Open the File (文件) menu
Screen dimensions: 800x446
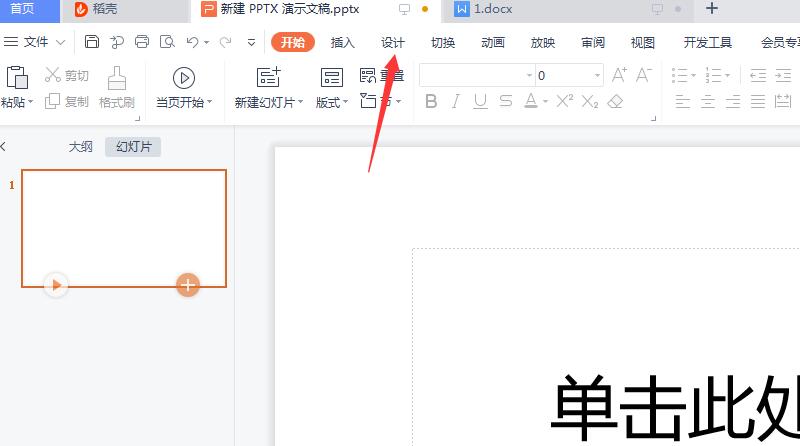click(34, 42)
